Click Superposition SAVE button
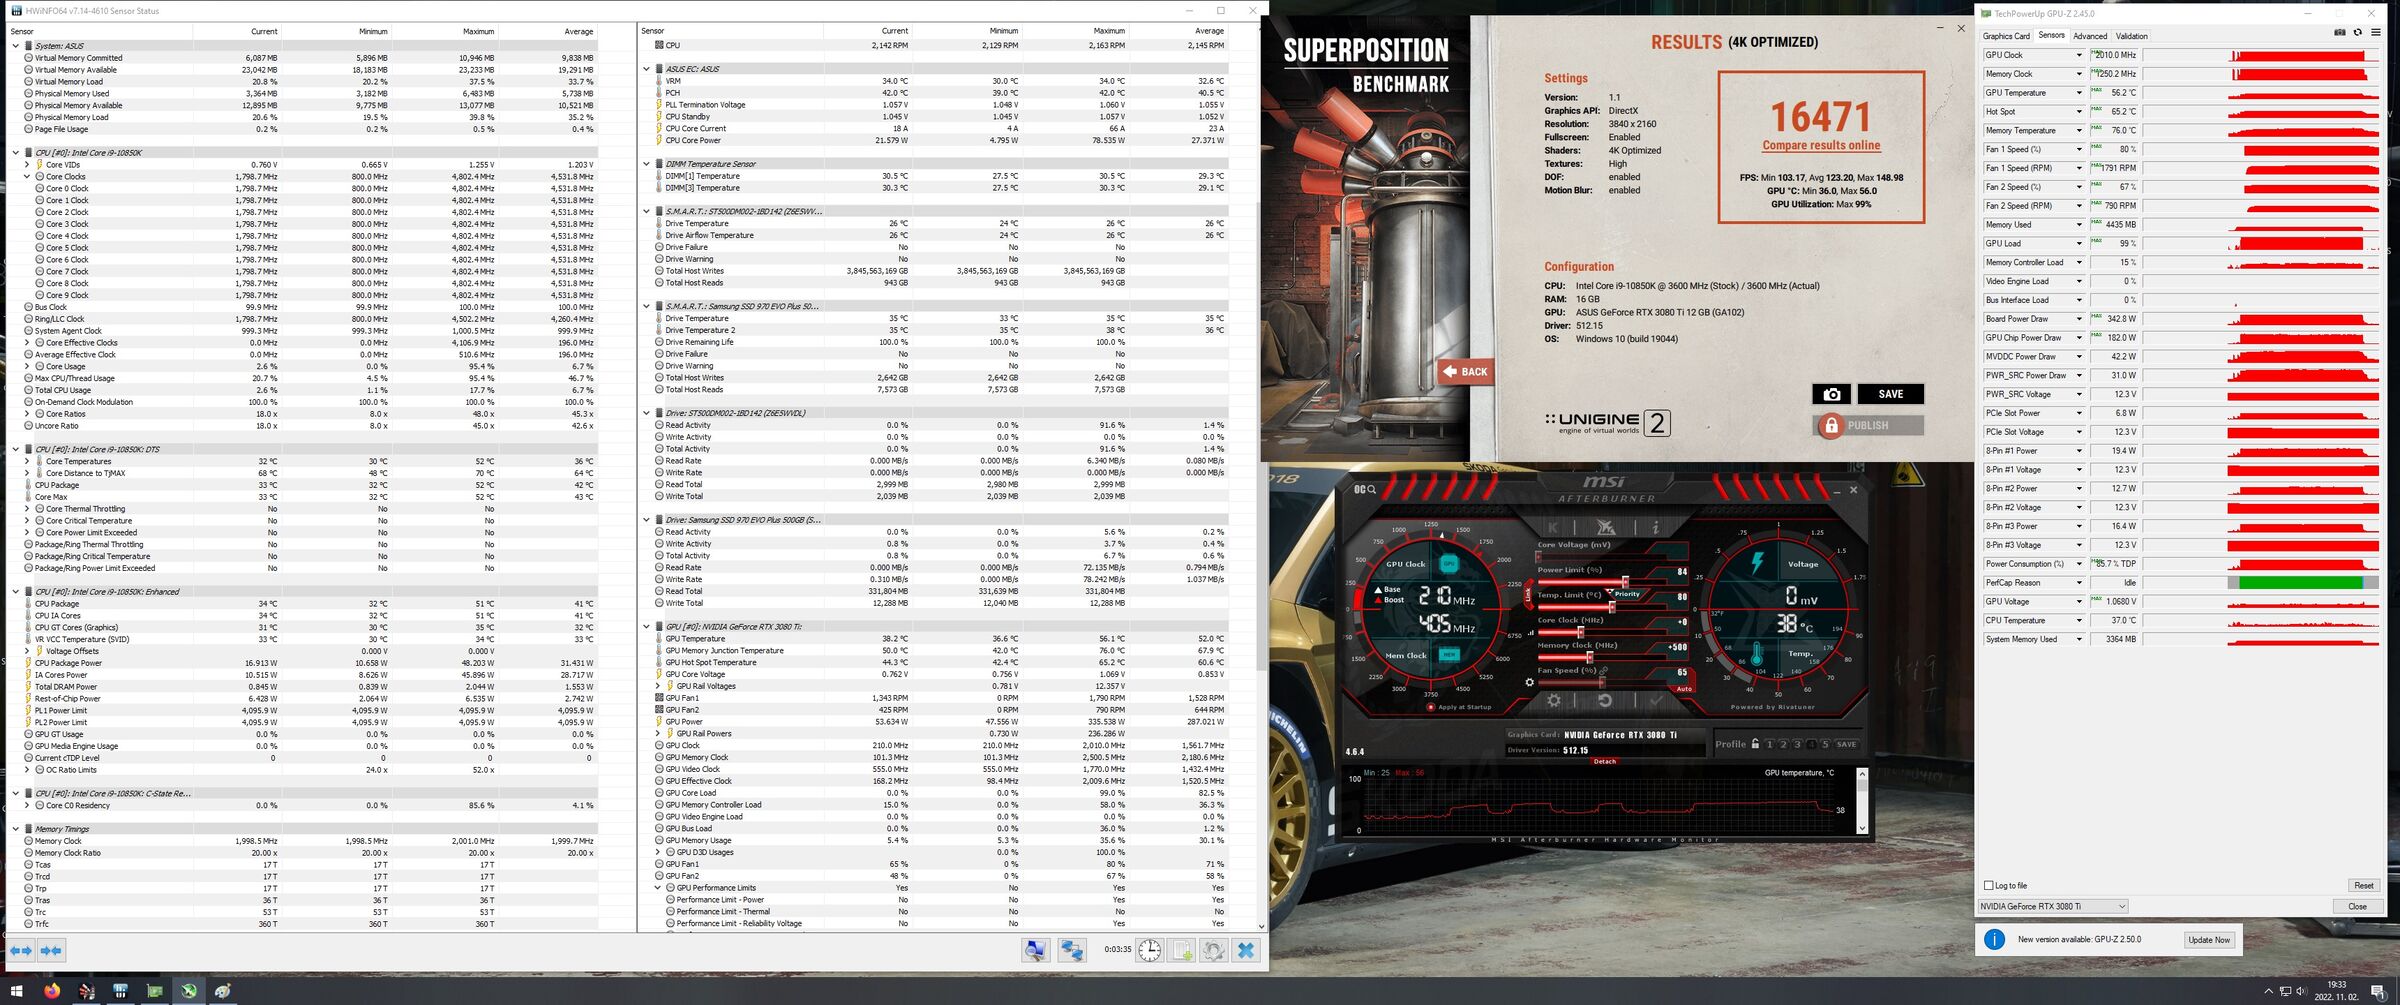The image size is (2400, 1005). pyautogui.click(x=1890, y=394)
